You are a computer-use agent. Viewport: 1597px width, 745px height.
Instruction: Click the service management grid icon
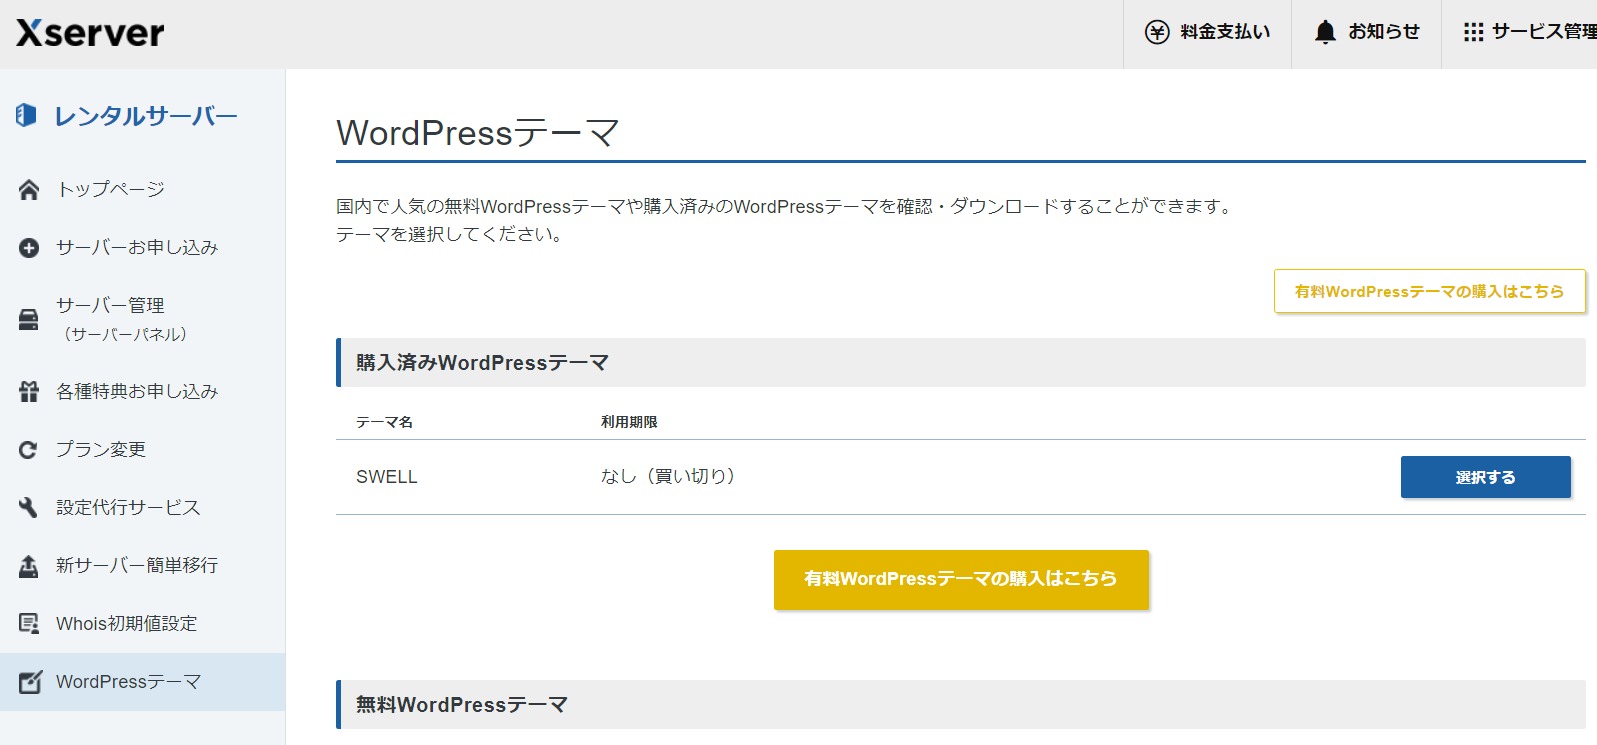1473,32
